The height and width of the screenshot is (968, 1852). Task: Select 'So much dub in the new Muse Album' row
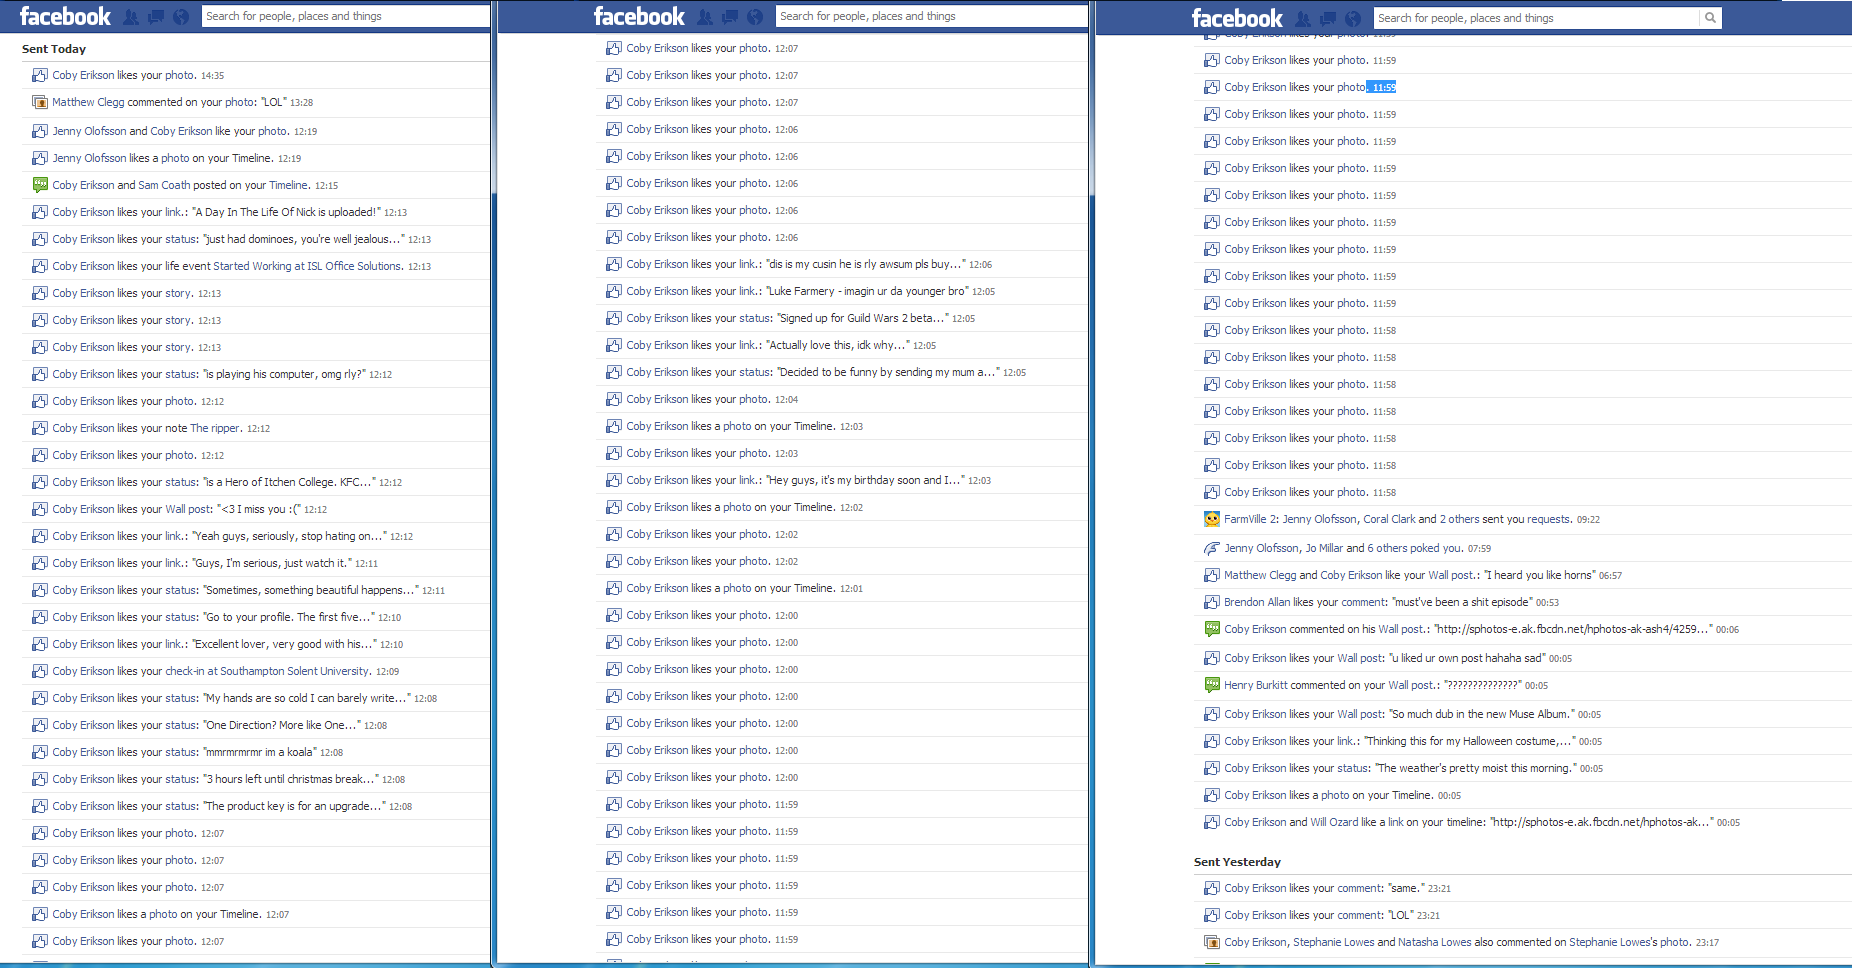pyautogui.click(x=1522, y=714)
